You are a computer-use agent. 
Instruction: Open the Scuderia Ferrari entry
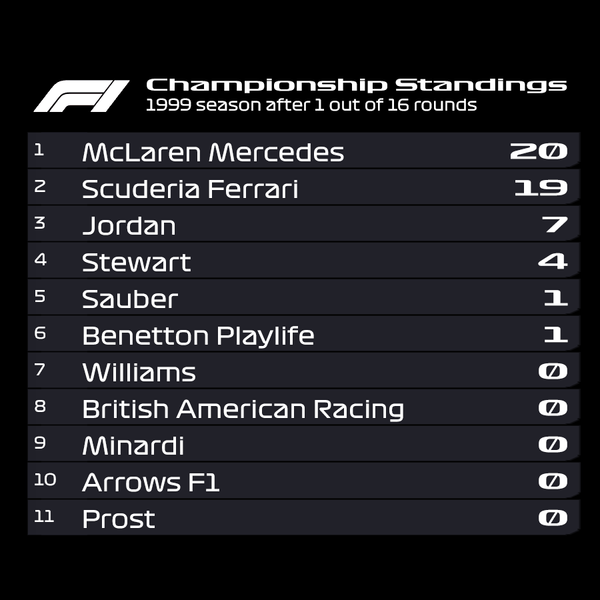coord(190,189)
